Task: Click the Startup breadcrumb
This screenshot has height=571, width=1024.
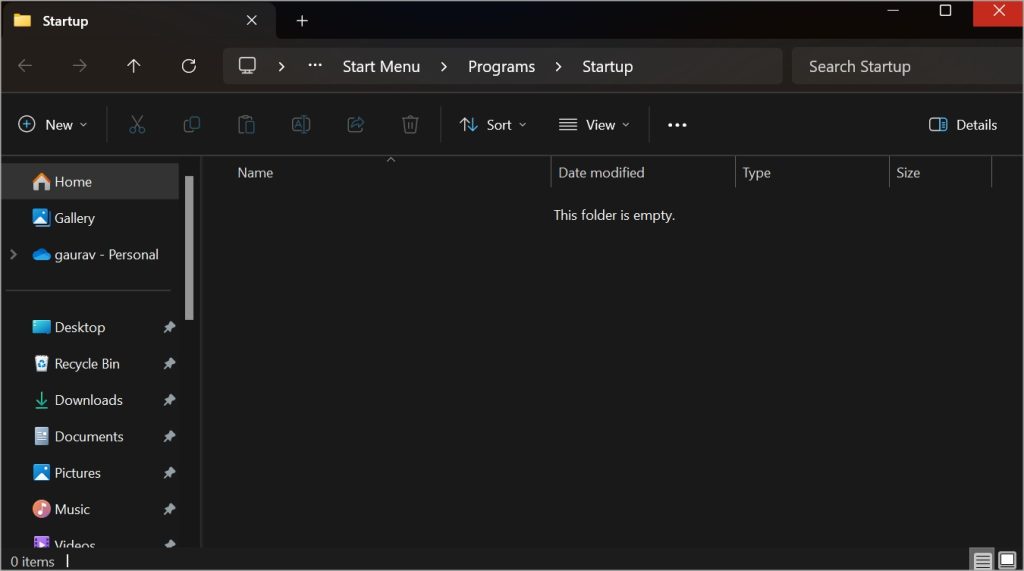Action: coord(607,67)
